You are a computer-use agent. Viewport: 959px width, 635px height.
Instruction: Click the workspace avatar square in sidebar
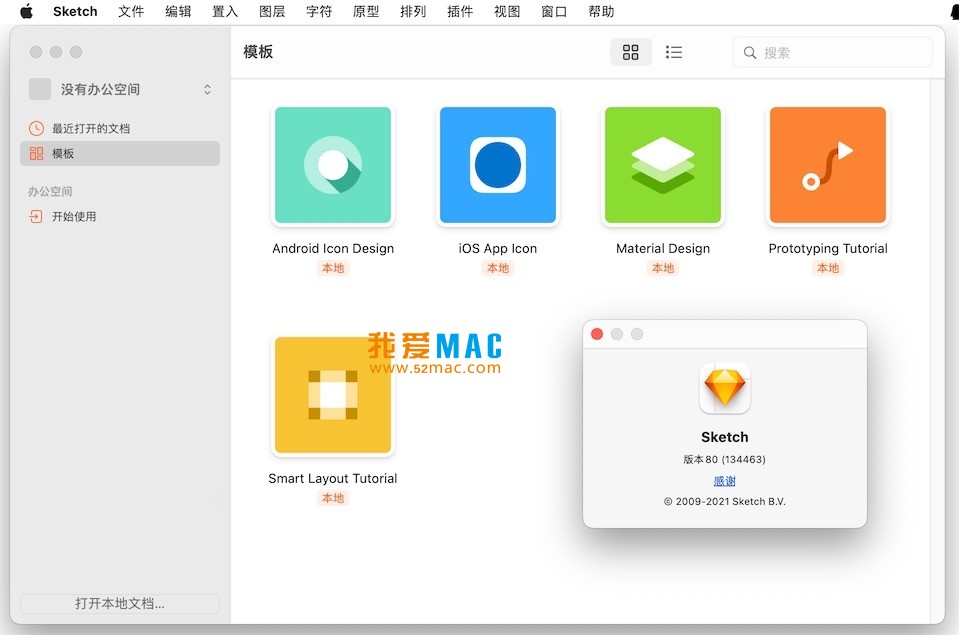point(40,89)
